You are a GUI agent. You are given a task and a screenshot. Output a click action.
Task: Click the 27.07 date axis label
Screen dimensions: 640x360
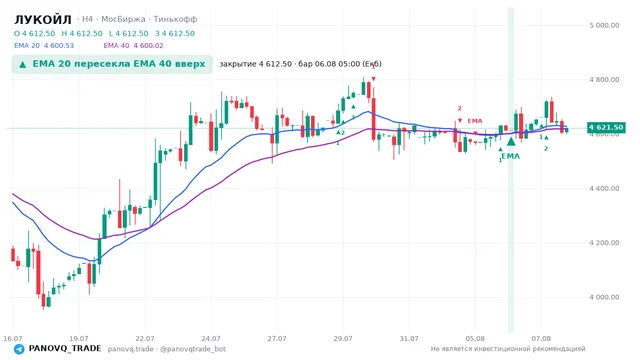(277, 338)
